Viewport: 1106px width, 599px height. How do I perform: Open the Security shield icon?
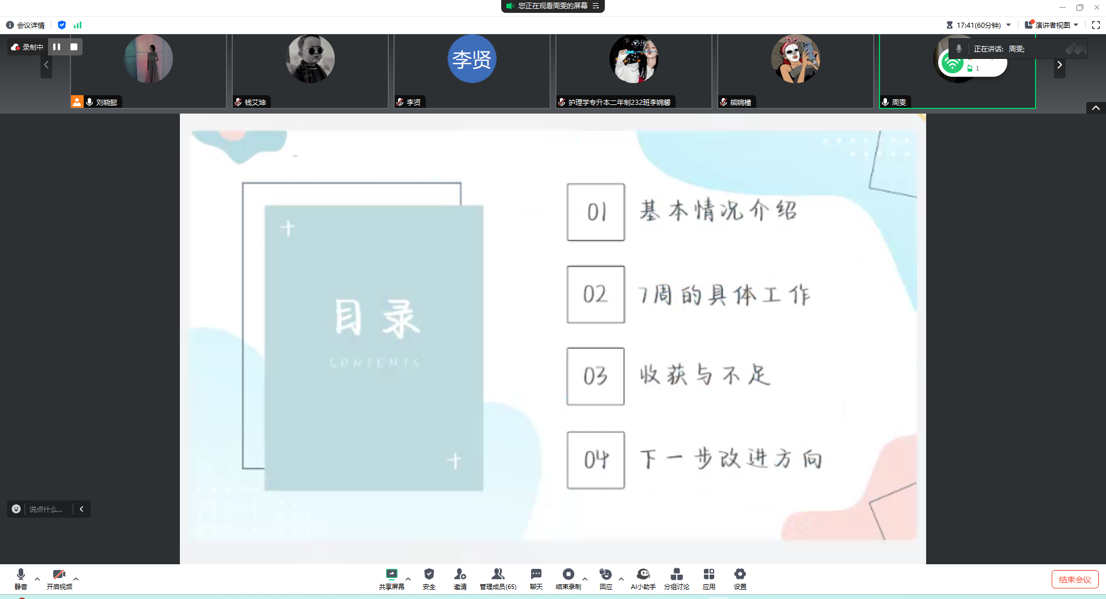tap(429, 578)
